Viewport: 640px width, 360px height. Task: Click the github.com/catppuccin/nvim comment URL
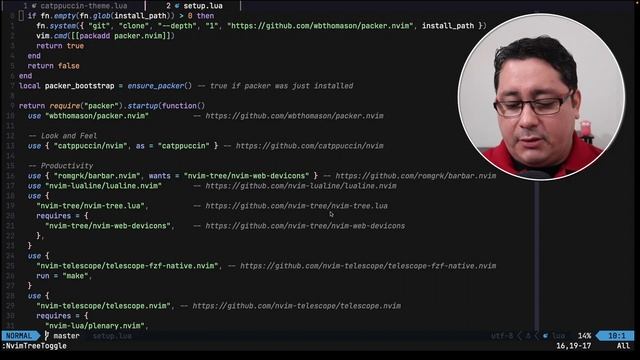pyautogui.click(x=309, y=146)
